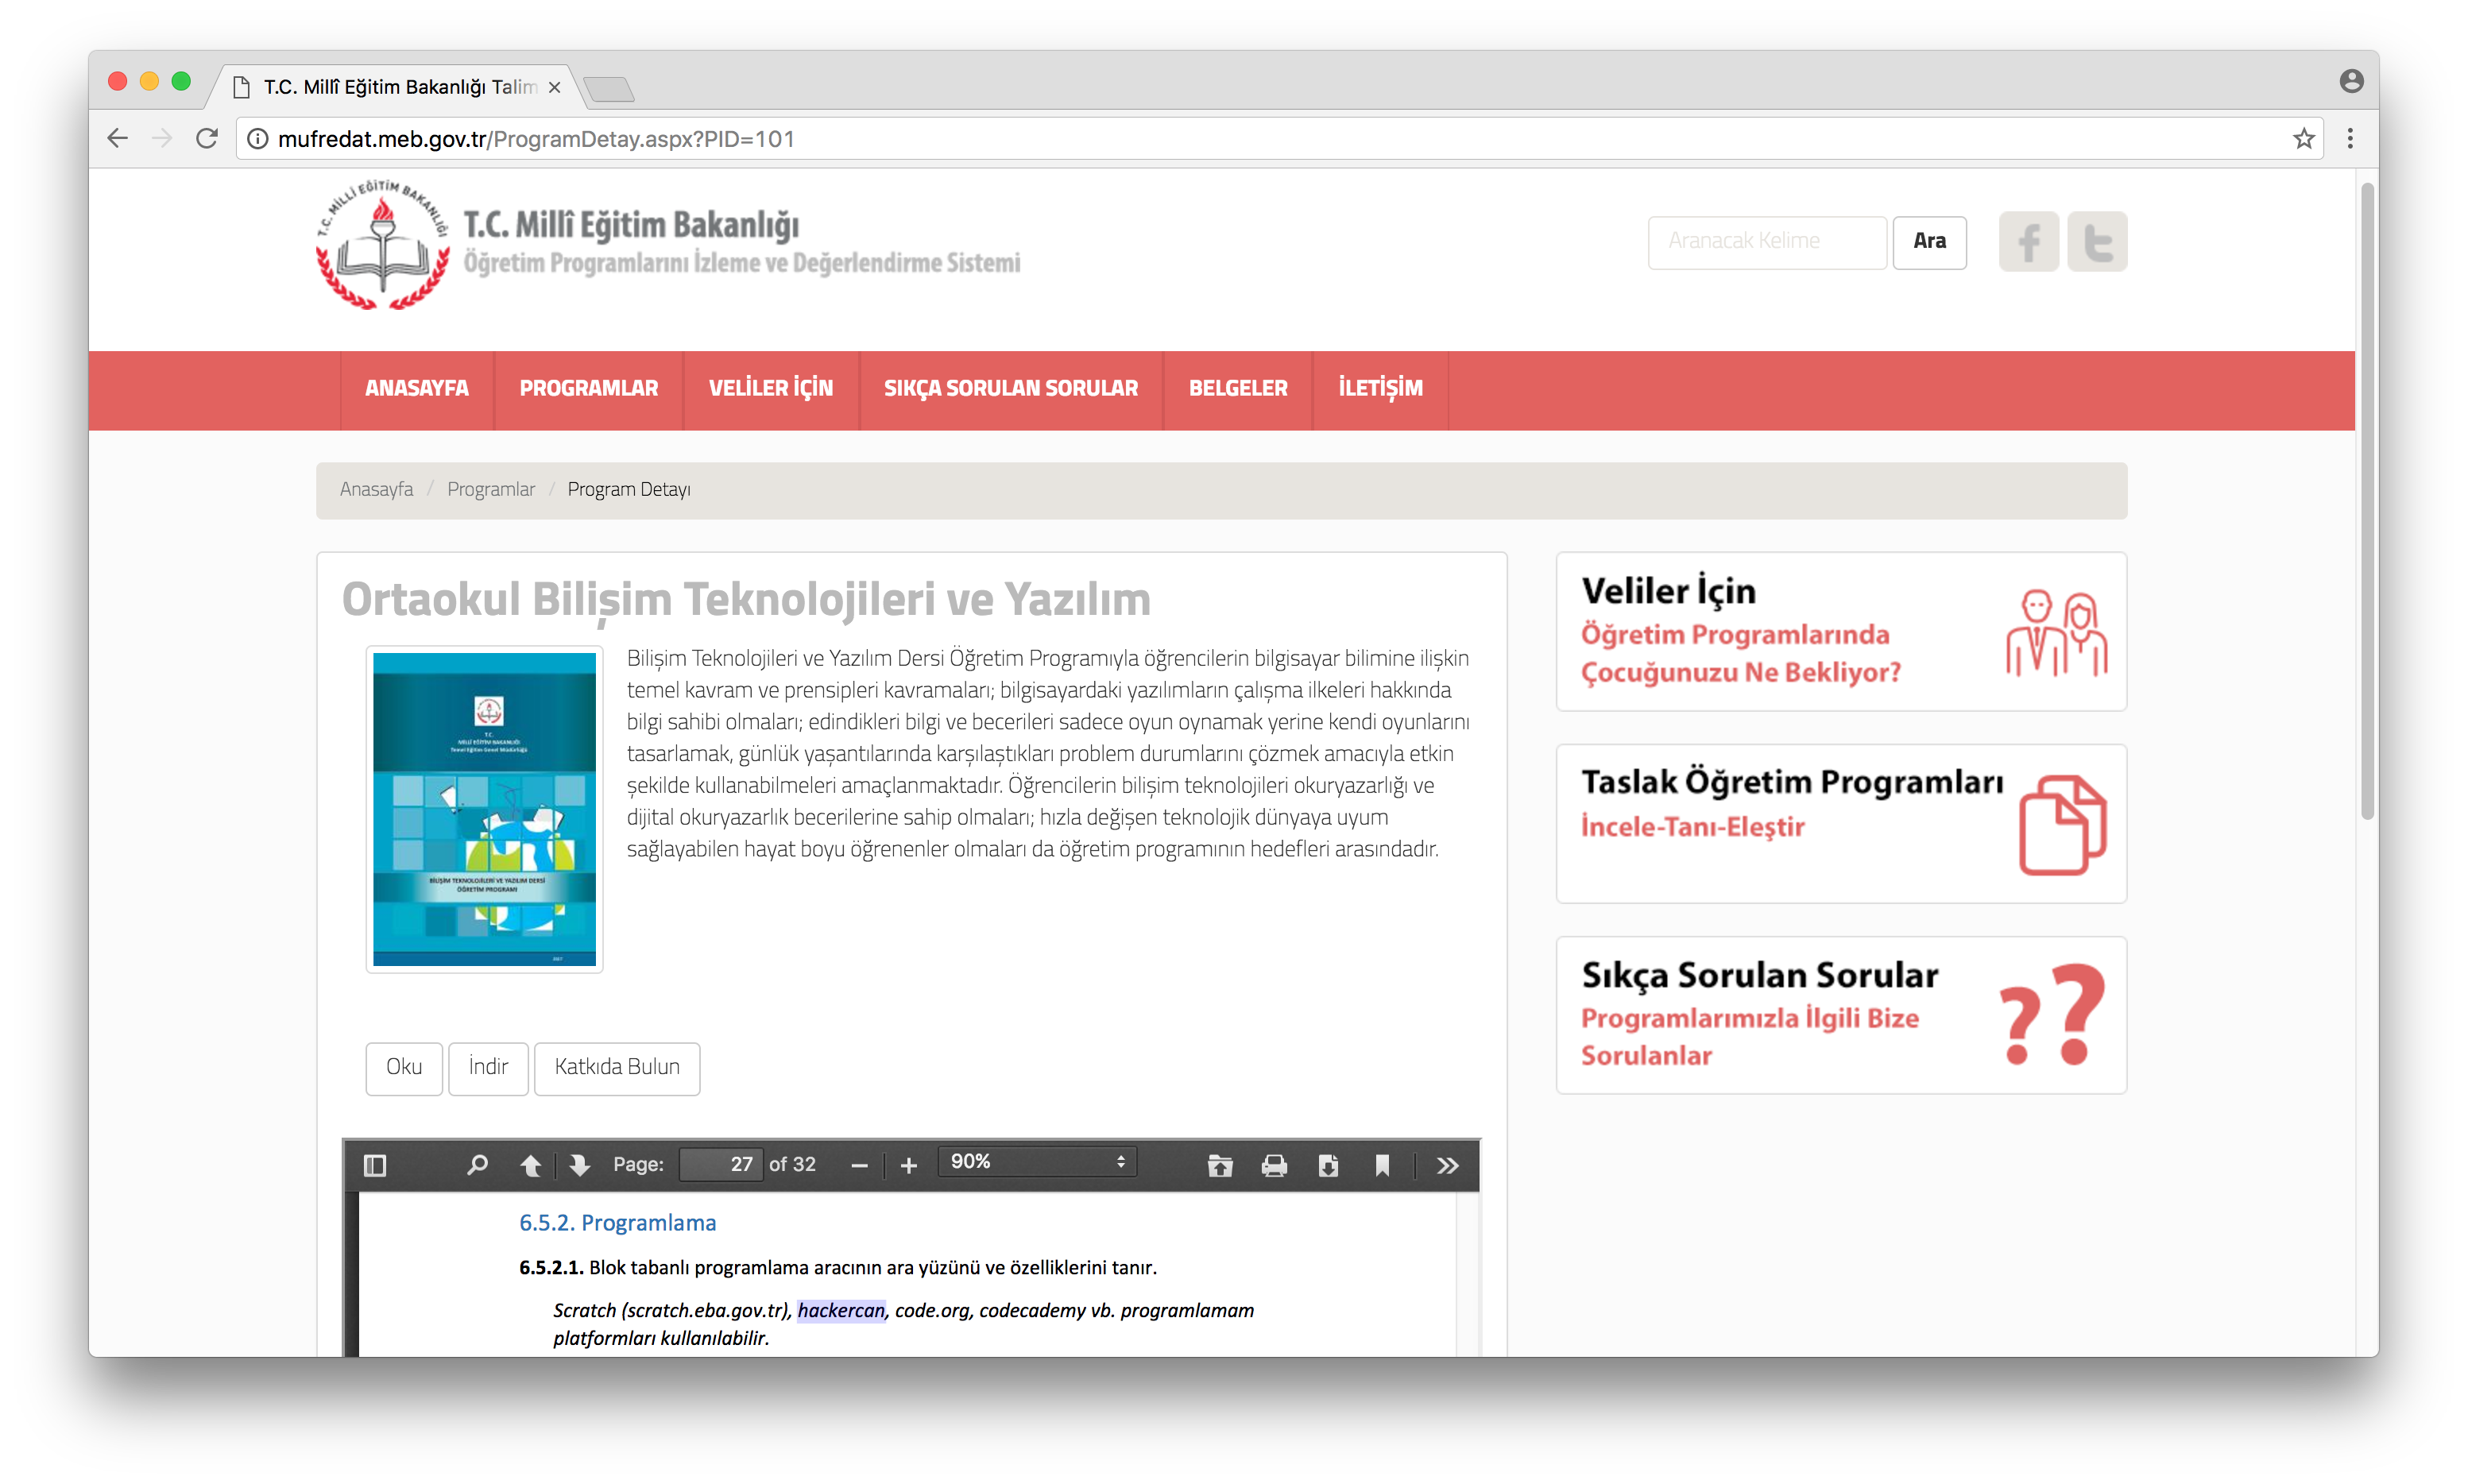Viewport: 2468px width, 1484px height.
Task: Print the PDF document
Action: tap(1274, 1165)
